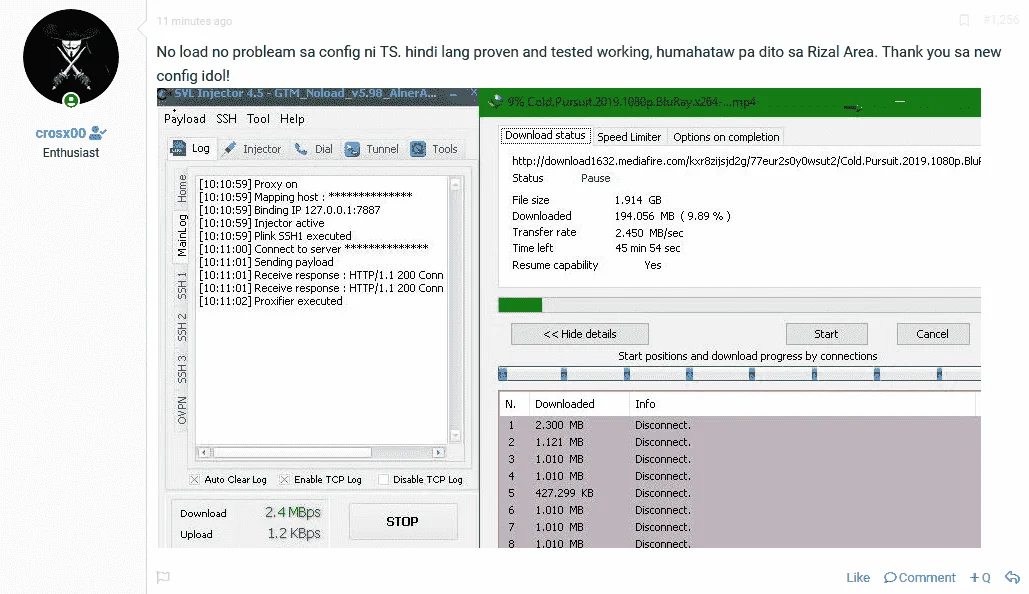
Task: Open the crosx00 profile link
Action: coord(60,133)
